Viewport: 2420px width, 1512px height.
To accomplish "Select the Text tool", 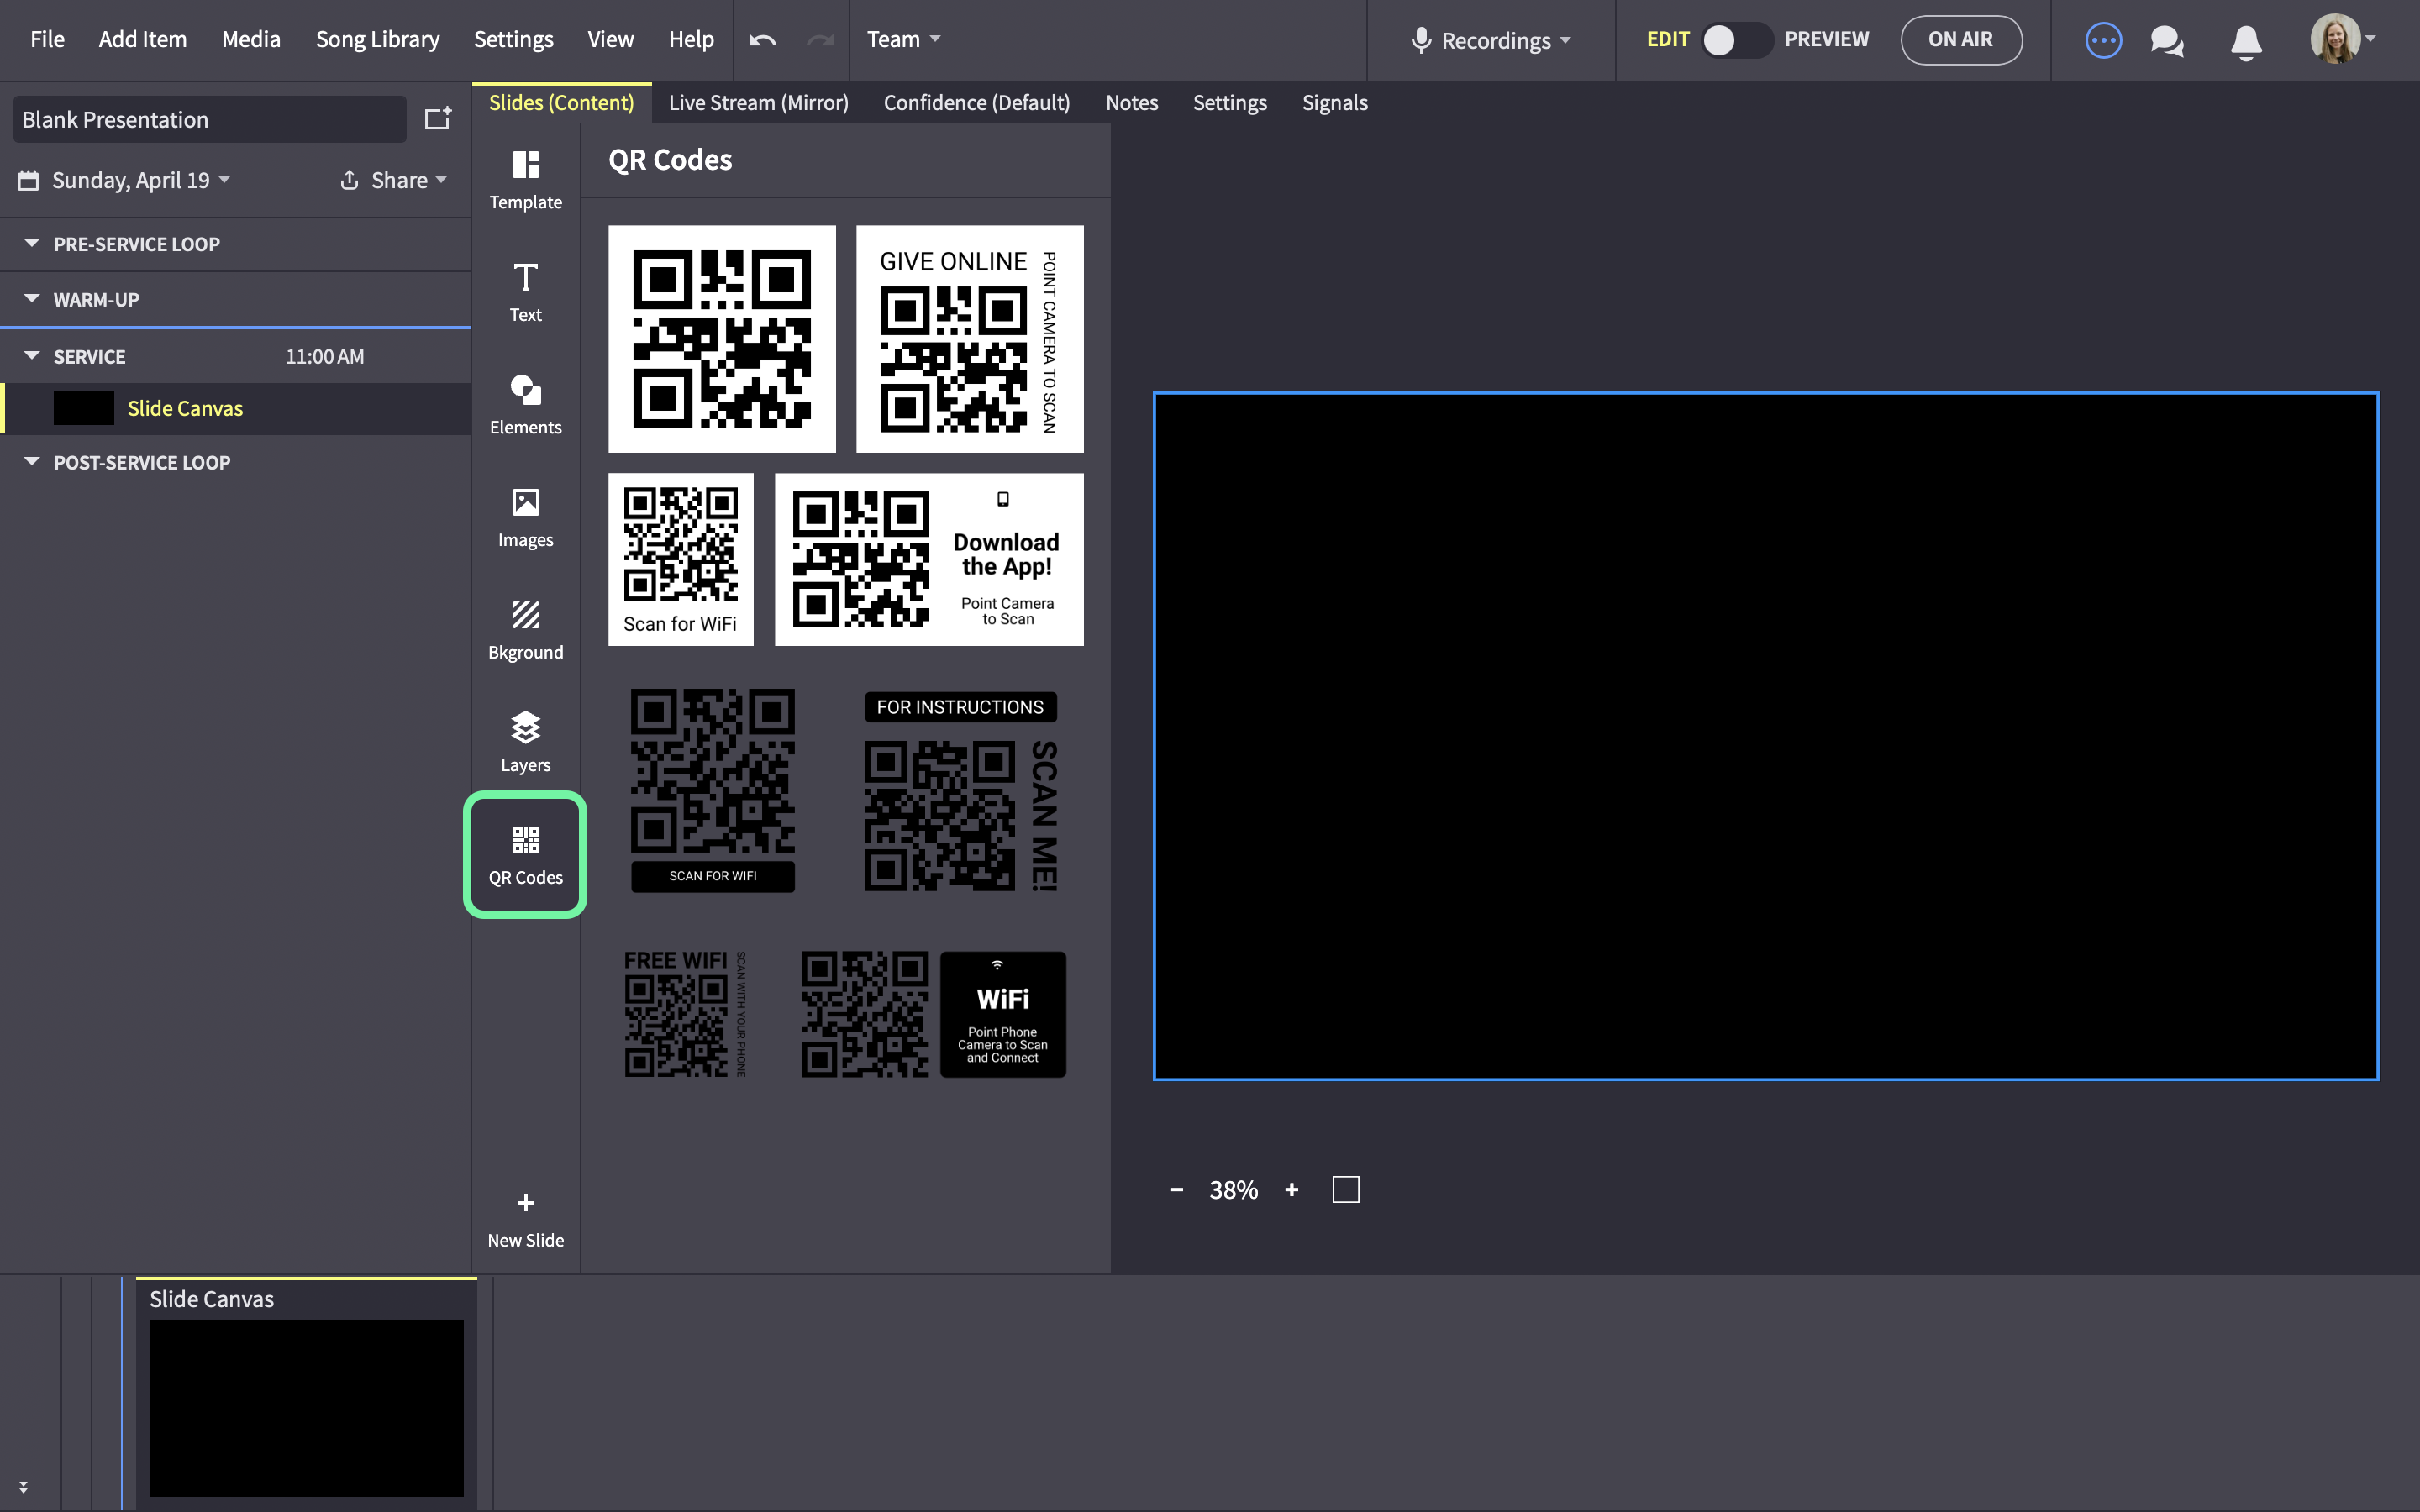I will [x=525, y=293].
